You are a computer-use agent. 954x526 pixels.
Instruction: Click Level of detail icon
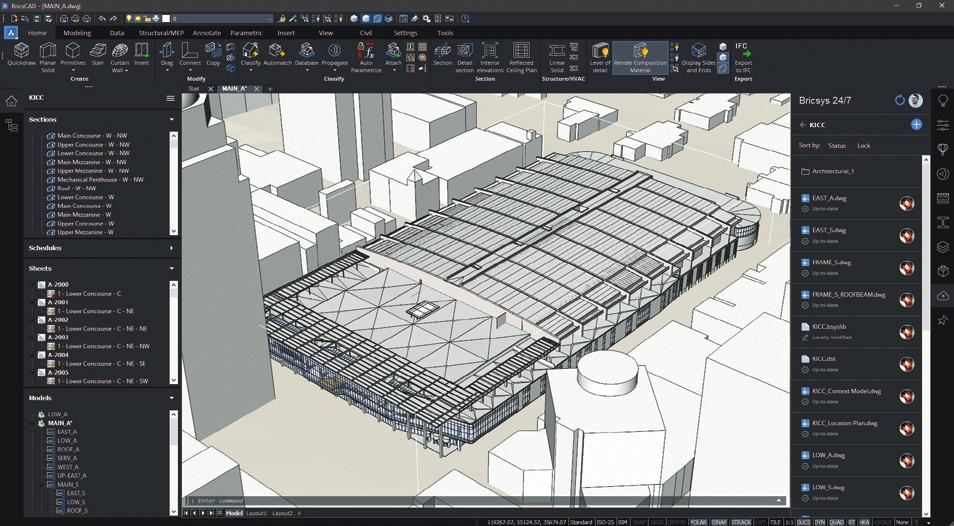click(x=600, y=58)
